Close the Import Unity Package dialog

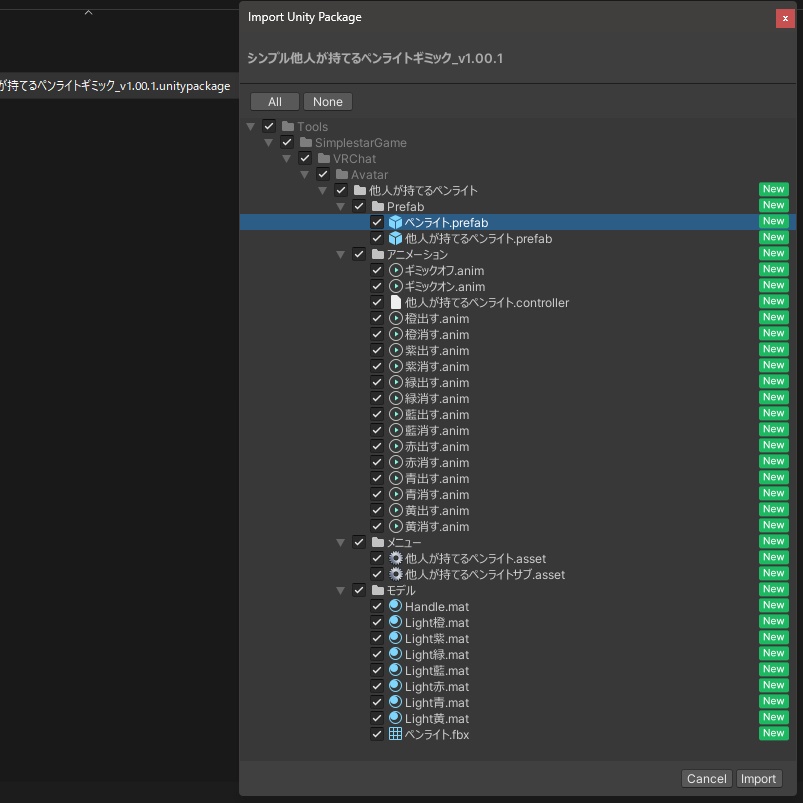pos(785,18)
